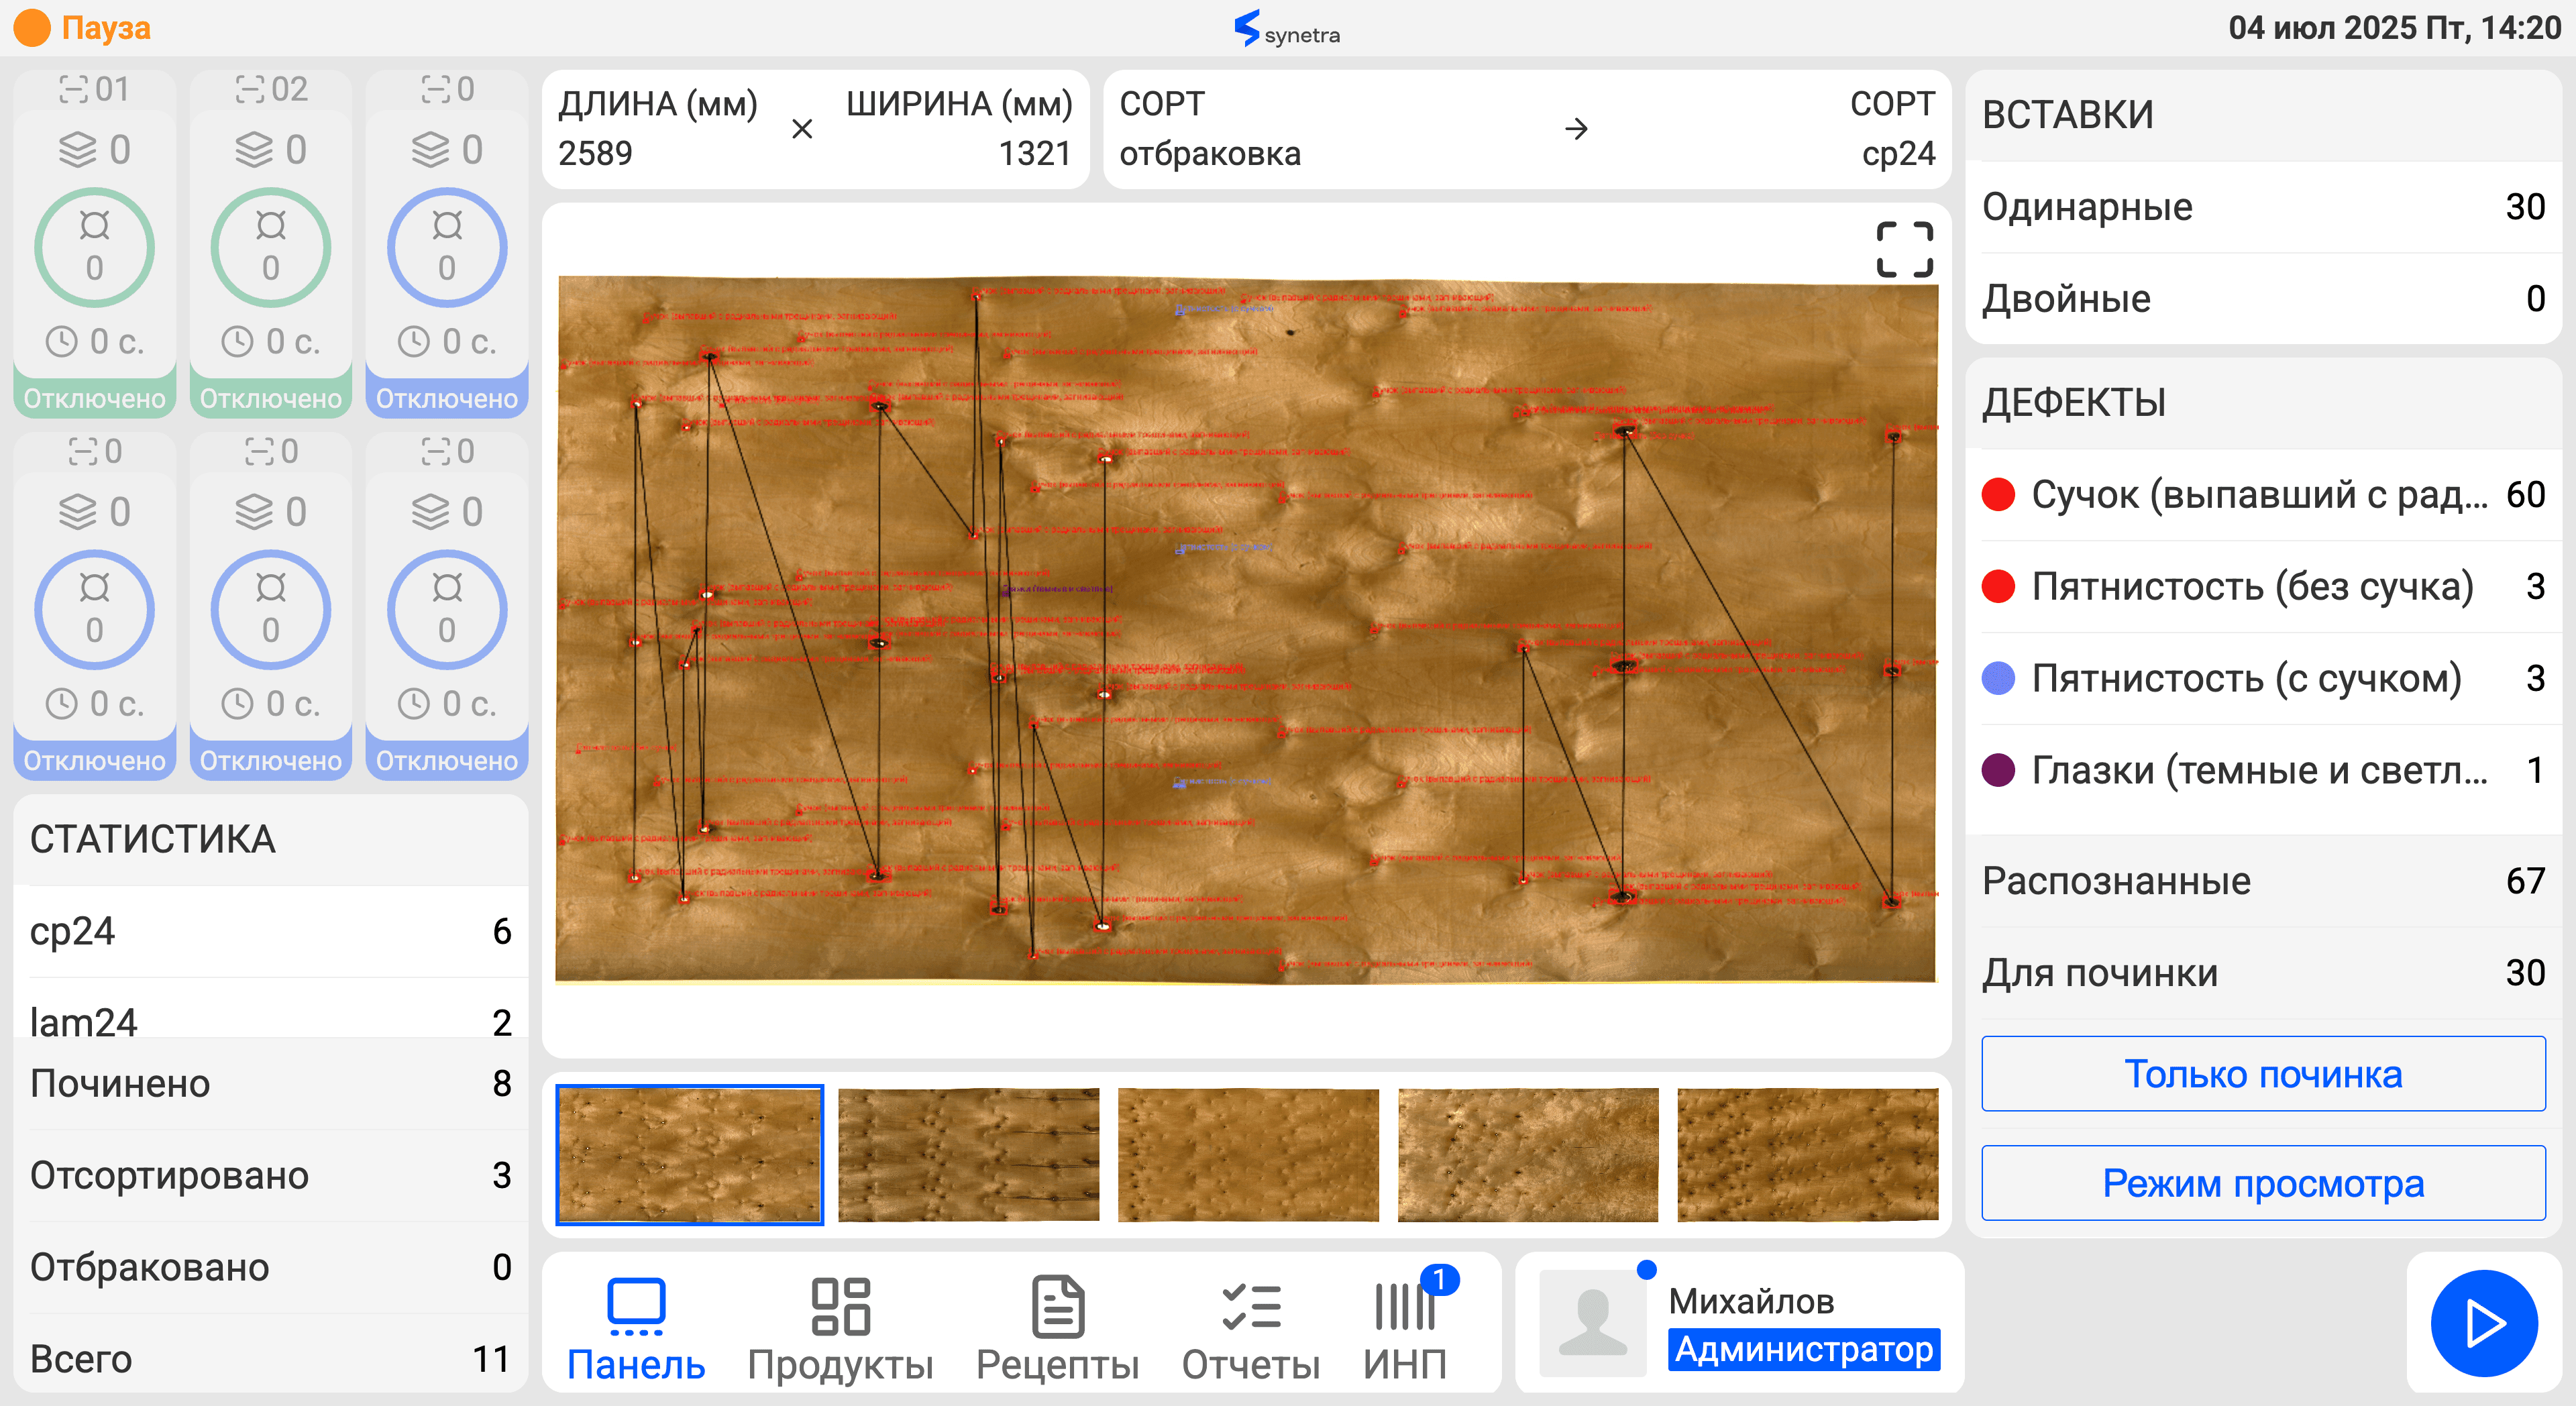The width and height of the screenshot is (2576, 1406).
Task: Click the arrow between the СОРТ grade fields
Action: pyautogui.click(x=1576, y=129)
